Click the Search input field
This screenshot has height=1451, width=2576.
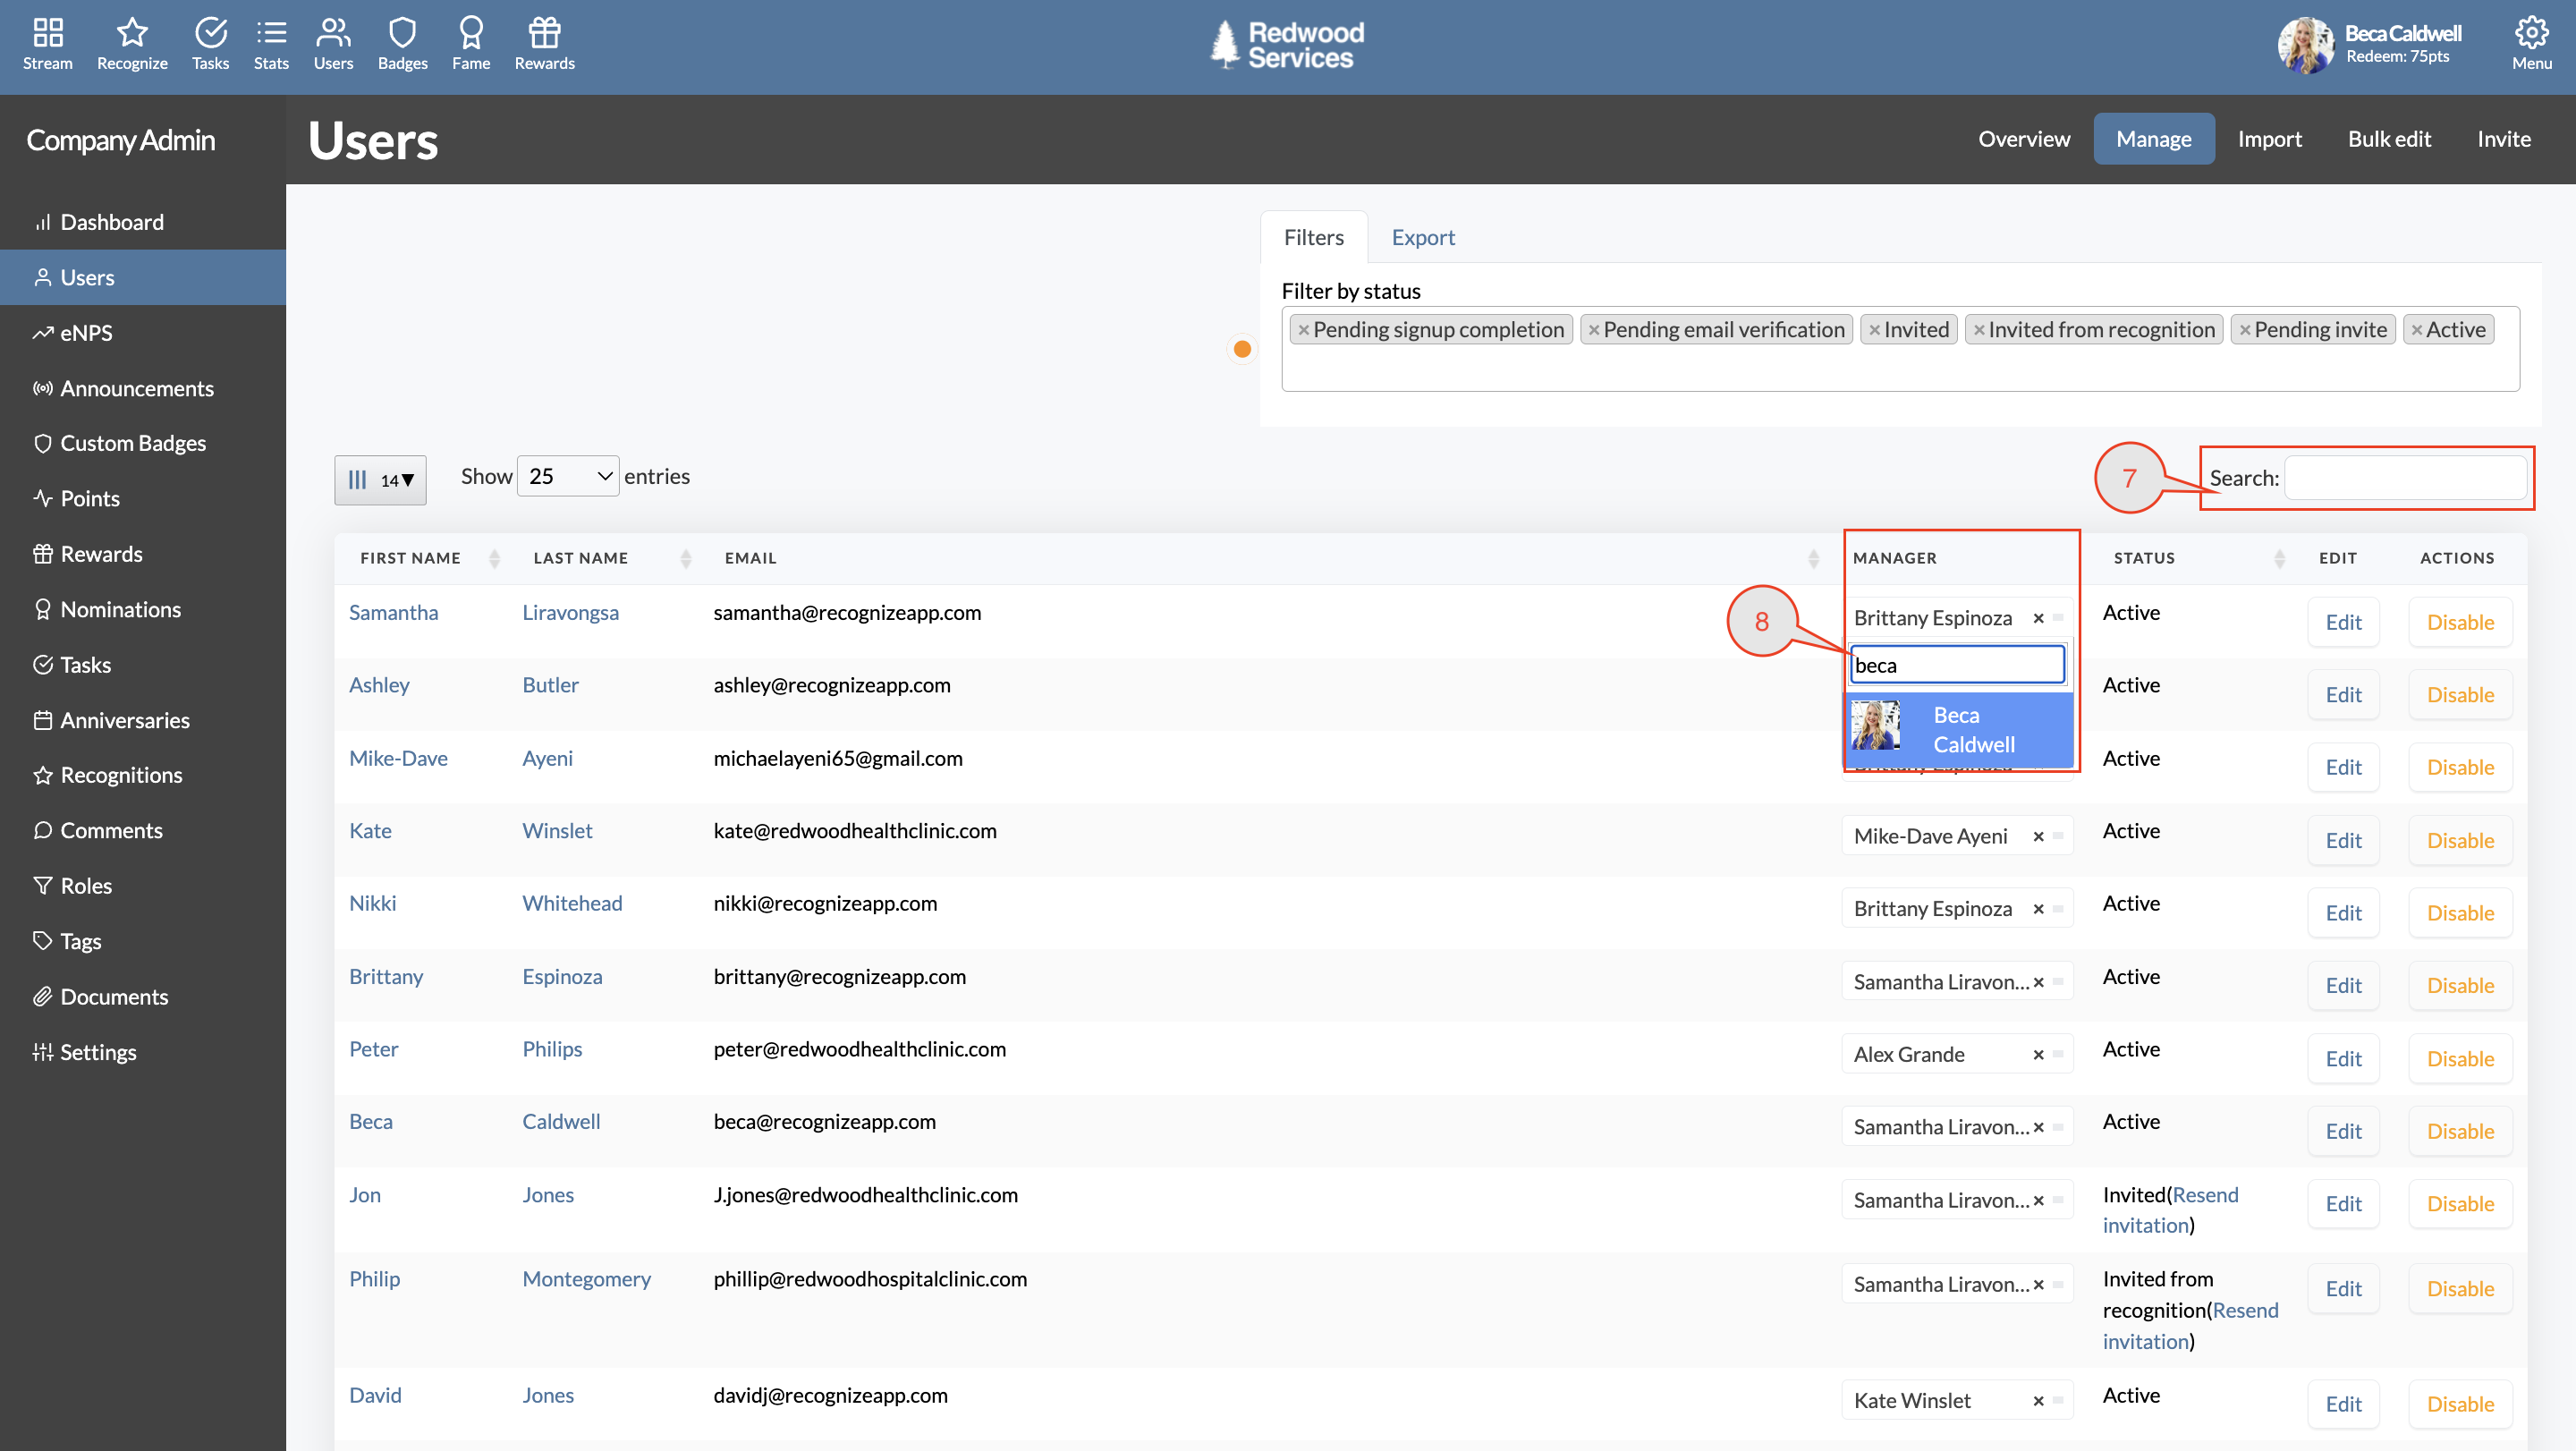pos(2406,477)
